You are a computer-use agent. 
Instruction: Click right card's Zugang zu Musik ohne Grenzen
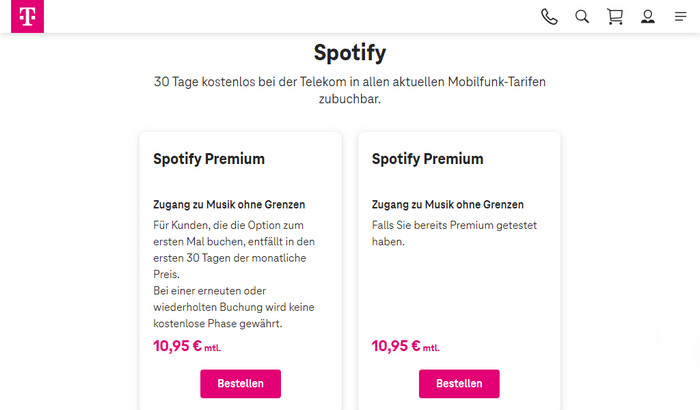(x=447, y=204)
